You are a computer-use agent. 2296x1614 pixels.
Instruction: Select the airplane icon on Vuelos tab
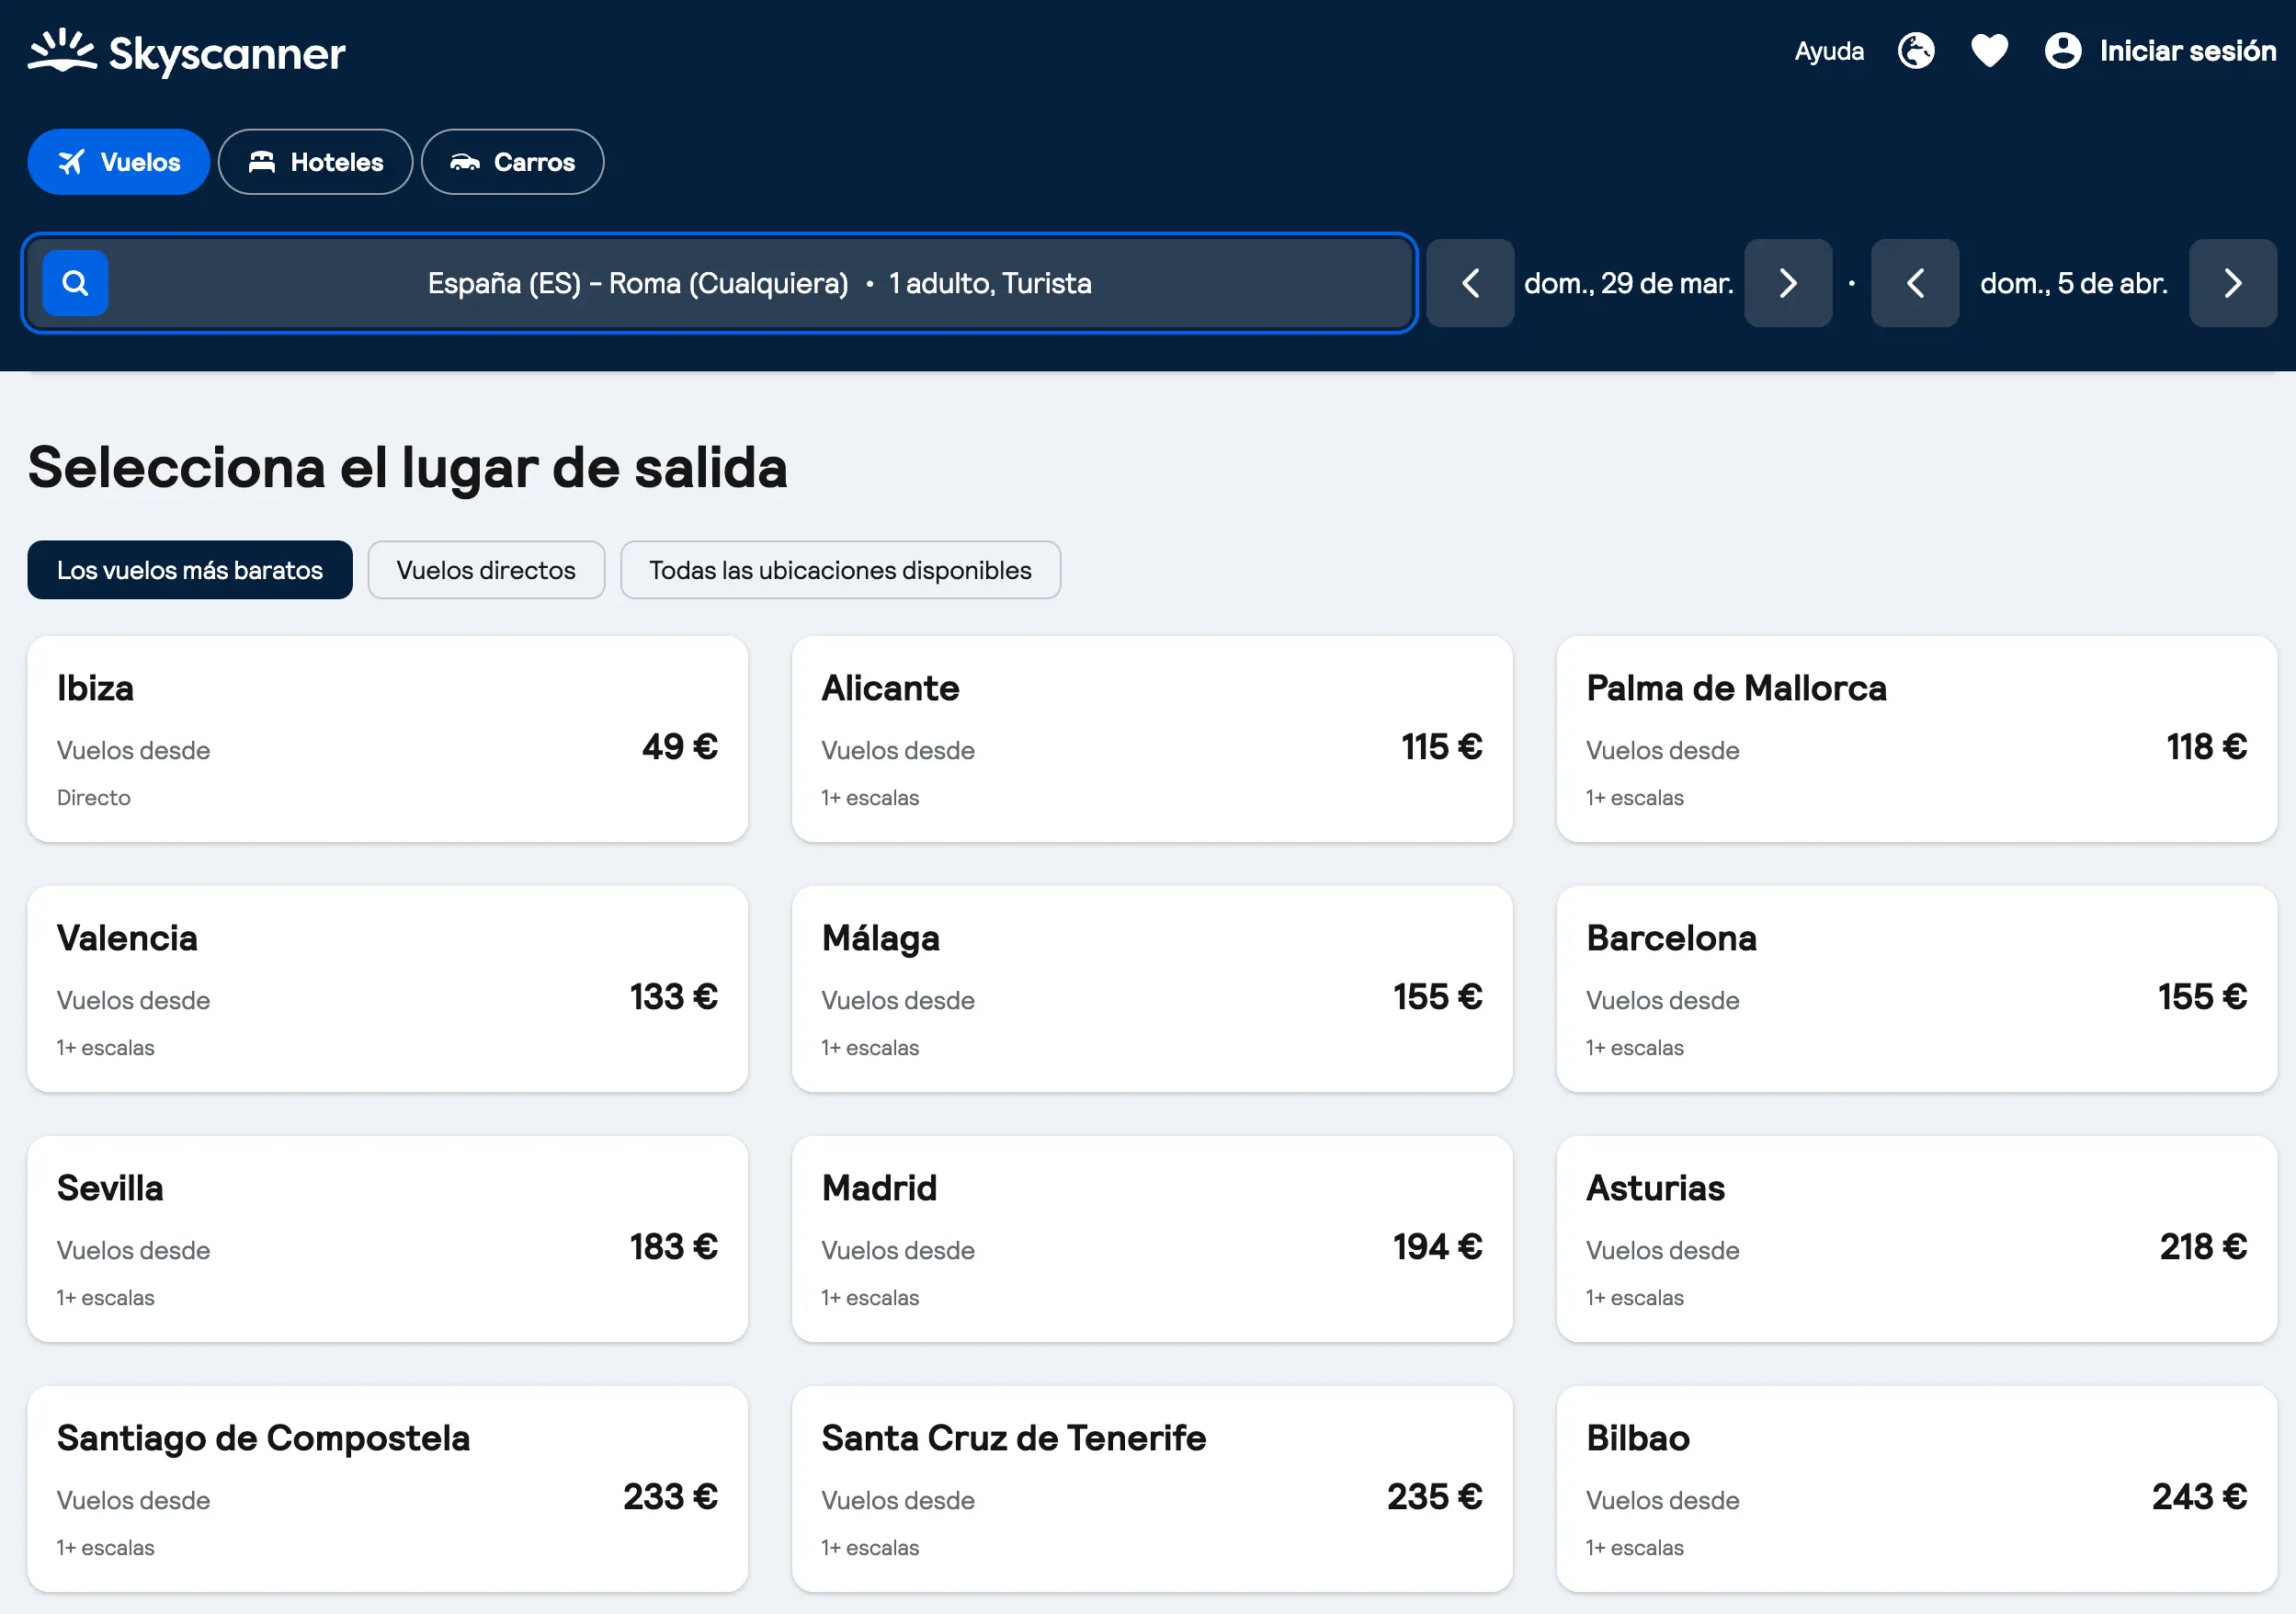[70, 161]
